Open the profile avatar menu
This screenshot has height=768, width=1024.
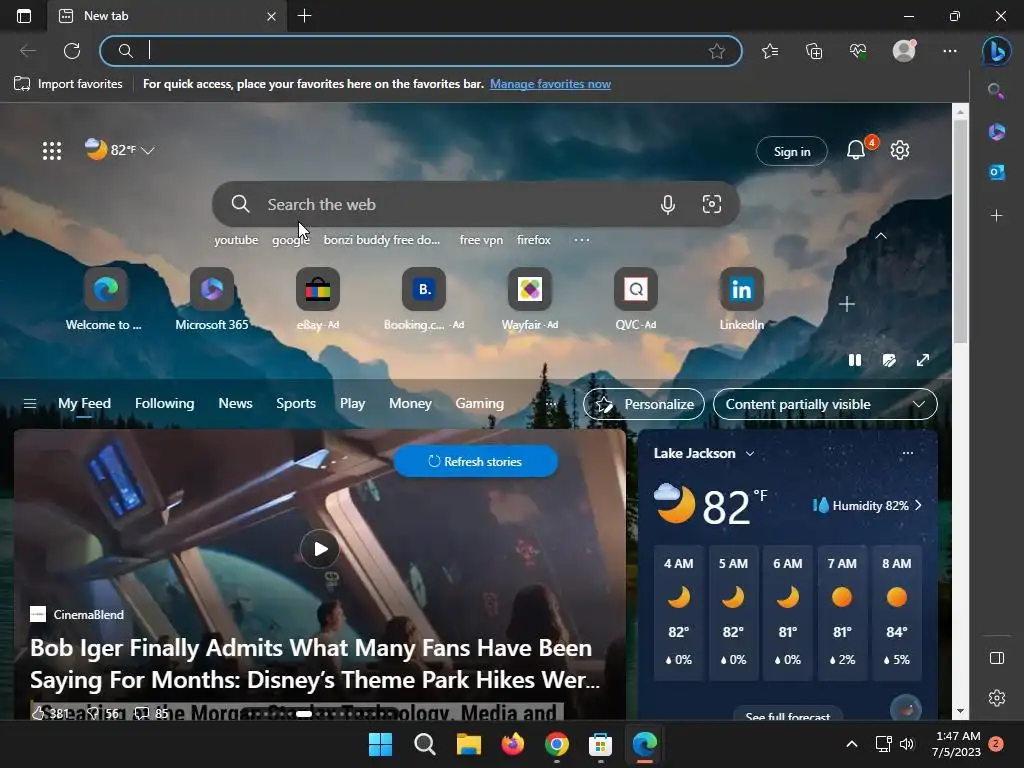coord(904,51)
